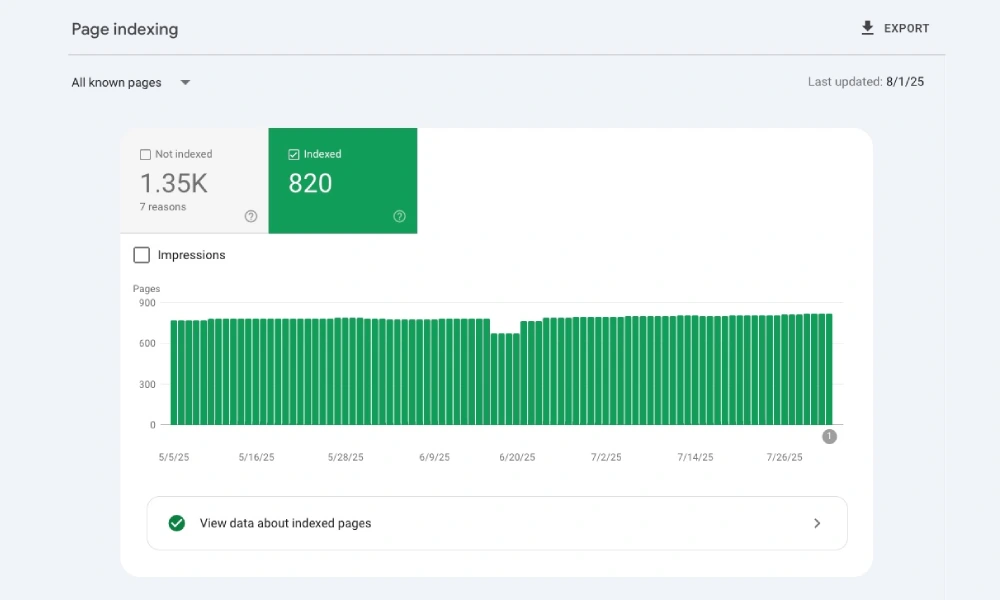The image size is (1000, 600).
Task: Click the Impressions label text
Action: point(192,255)
